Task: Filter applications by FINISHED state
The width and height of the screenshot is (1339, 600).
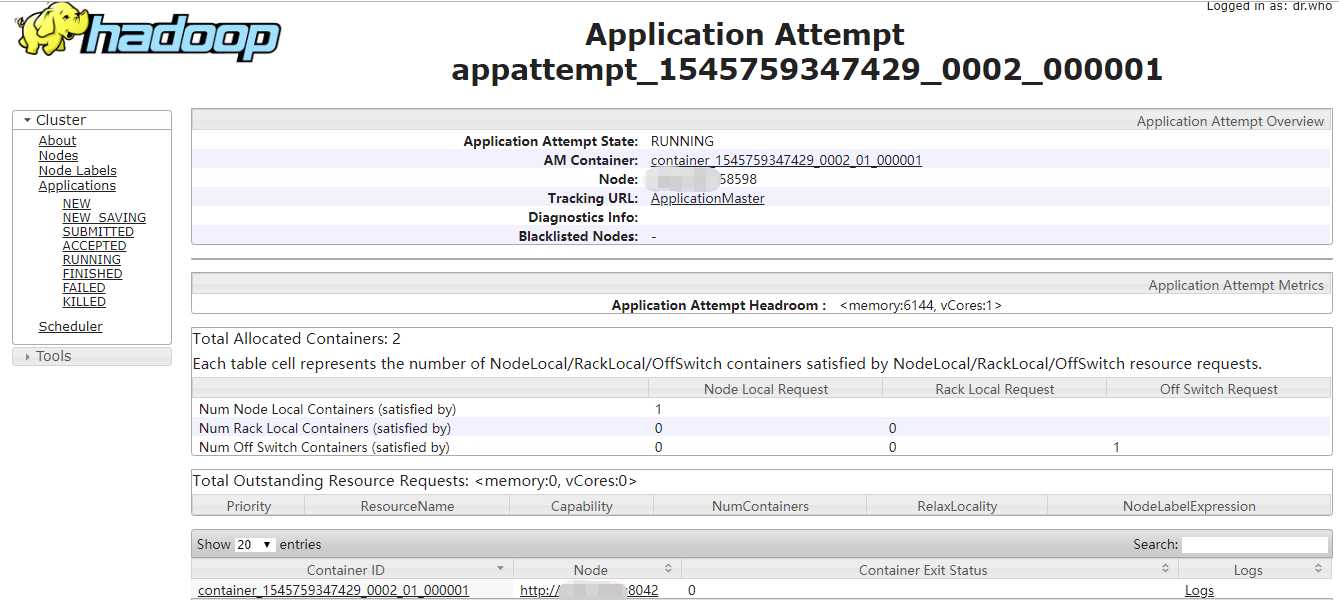Action: [x=92, y=274]
